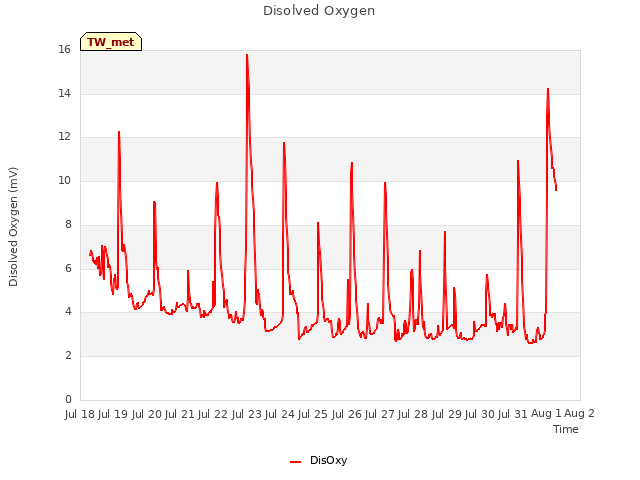640x480 pixels.
Task: Click the 'Jul 24' x-axis tick label
Action: coord(280,414)
